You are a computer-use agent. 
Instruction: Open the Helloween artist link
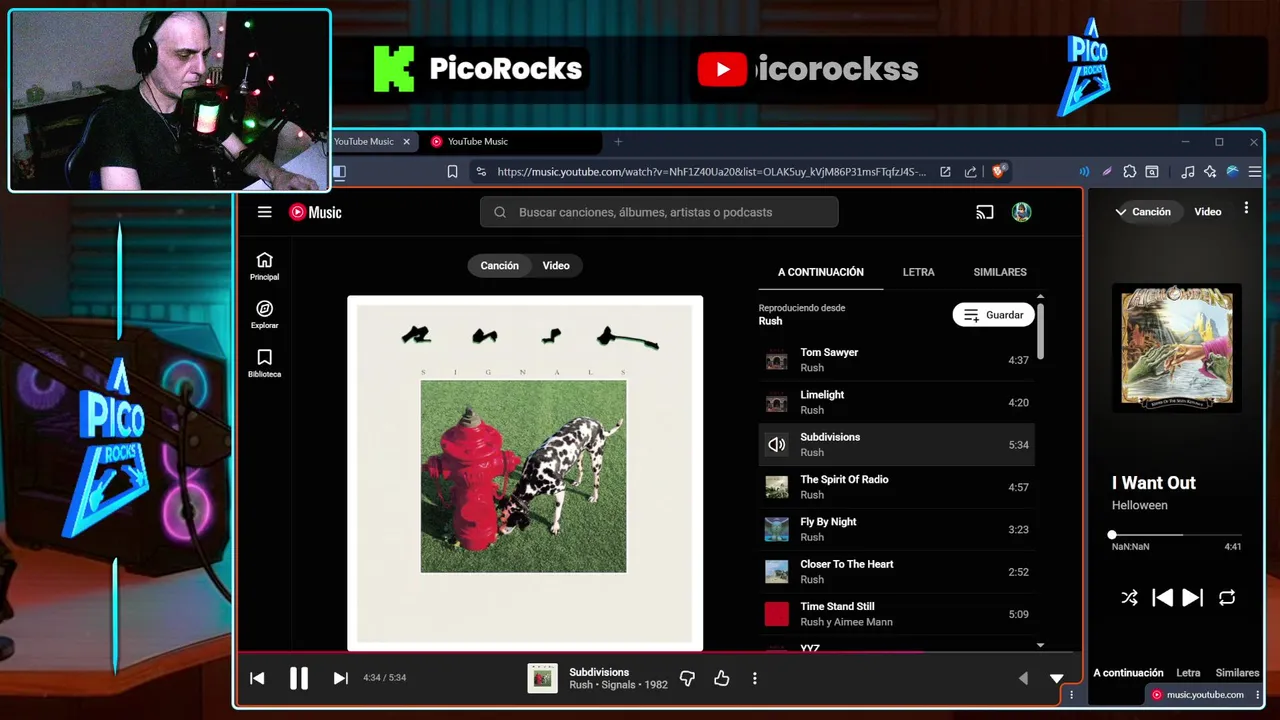(1139, 505)
